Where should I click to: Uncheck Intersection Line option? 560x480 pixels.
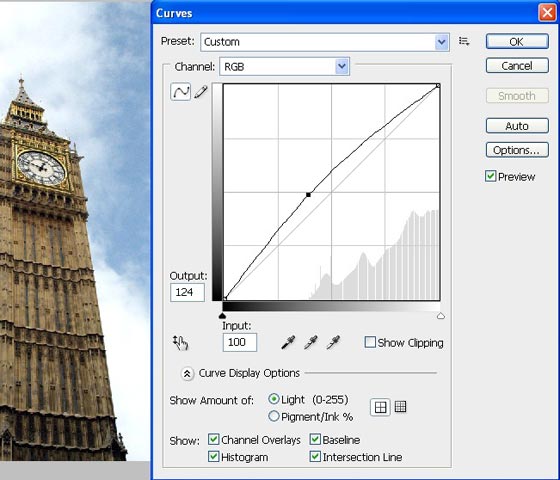point(315,456)
